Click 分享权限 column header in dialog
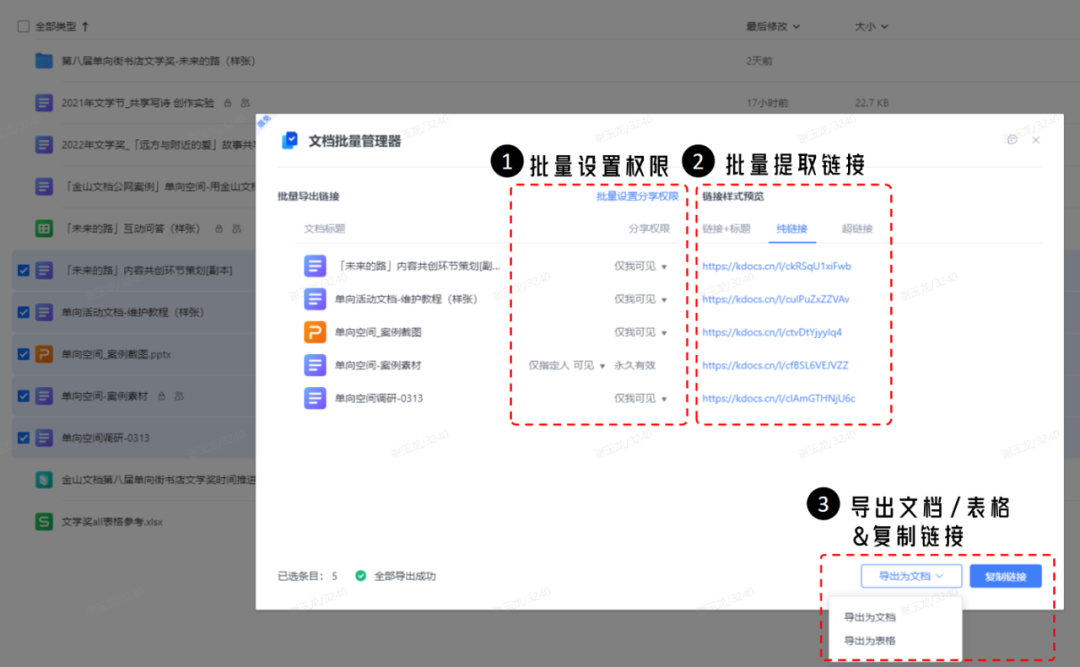Viewport: 1080px width, 667px height. 649,229
